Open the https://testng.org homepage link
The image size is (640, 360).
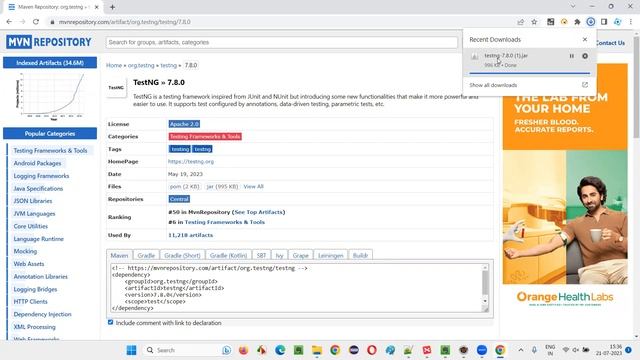[191, 162]
